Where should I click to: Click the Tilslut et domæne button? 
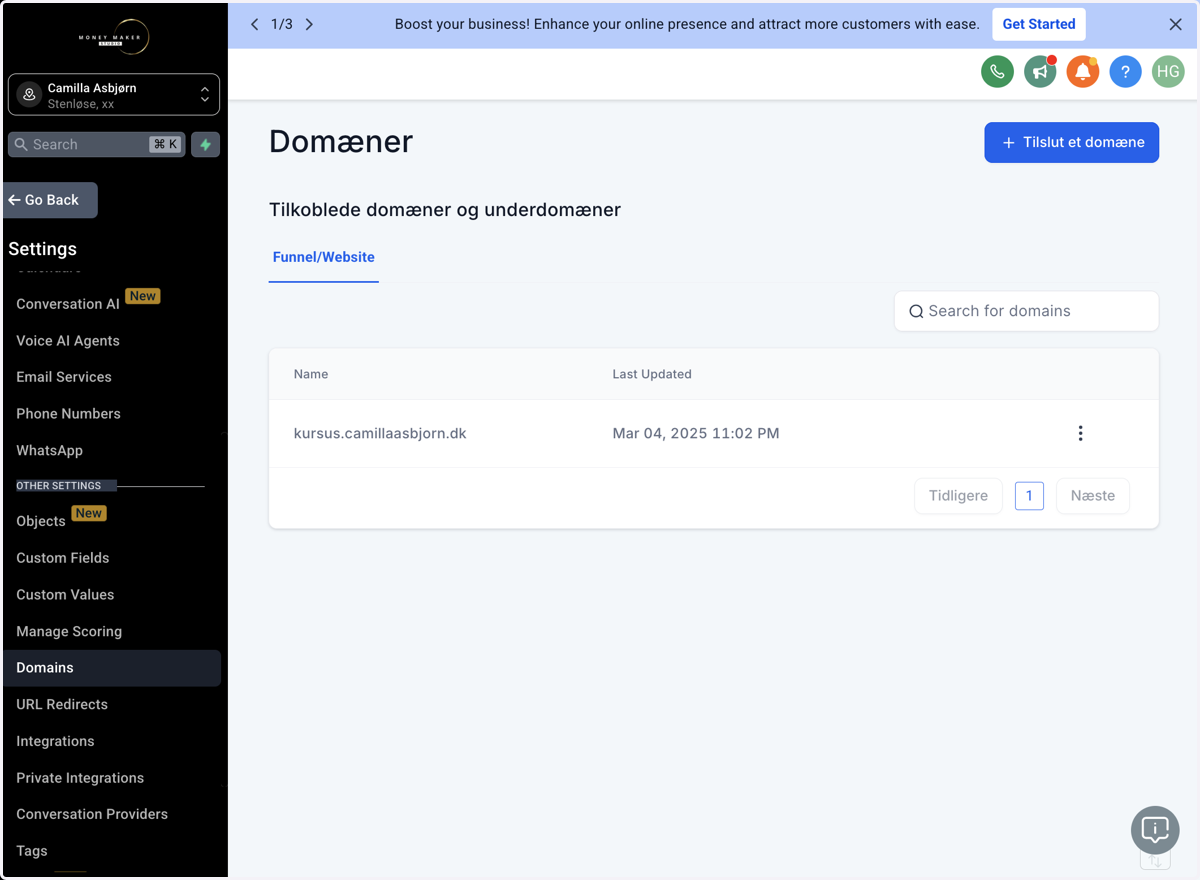(x=1072, y=142)
